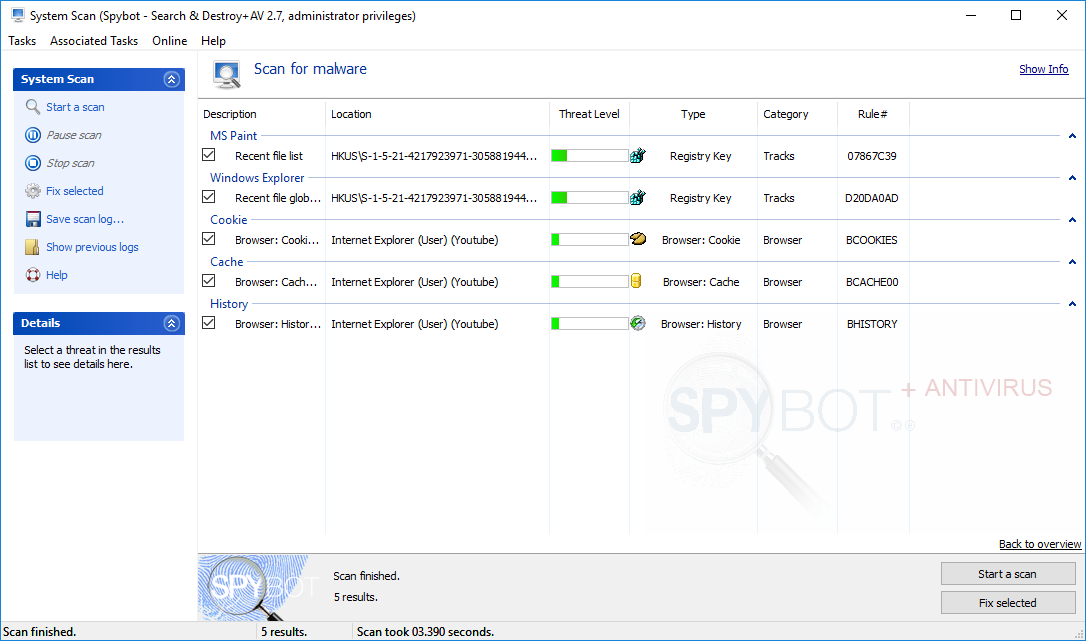Click threat level bar of Cookie row
Viewport: 1086px width, 641px height.
point(589,240)
